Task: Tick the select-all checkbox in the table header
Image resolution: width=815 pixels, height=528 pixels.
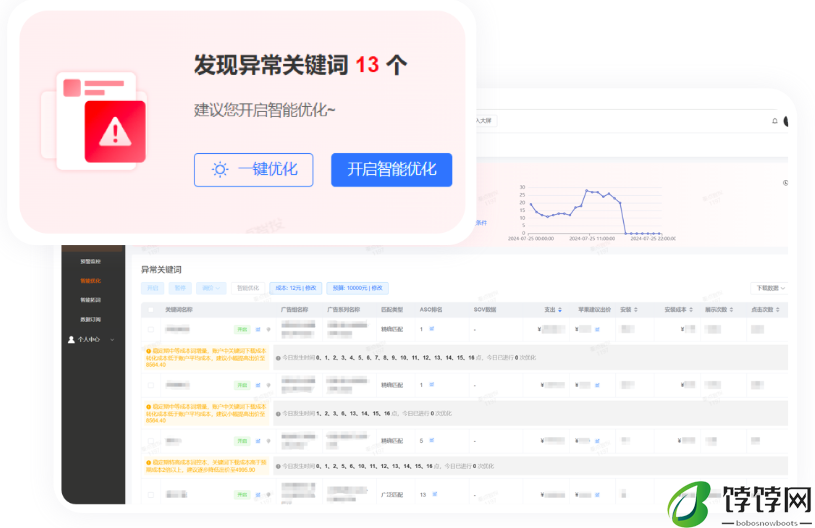Action: click(151, 310)
